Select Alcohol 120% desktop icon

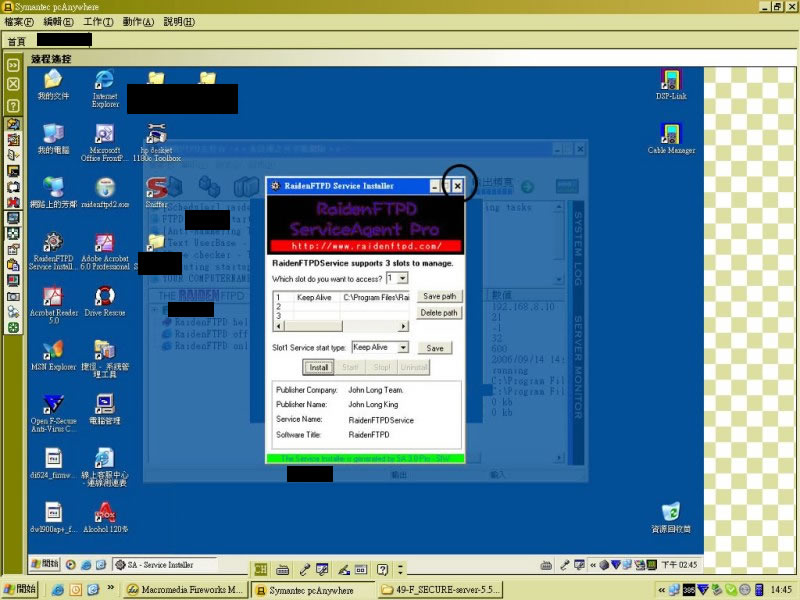pyautogui.click(x=105, y=518)
